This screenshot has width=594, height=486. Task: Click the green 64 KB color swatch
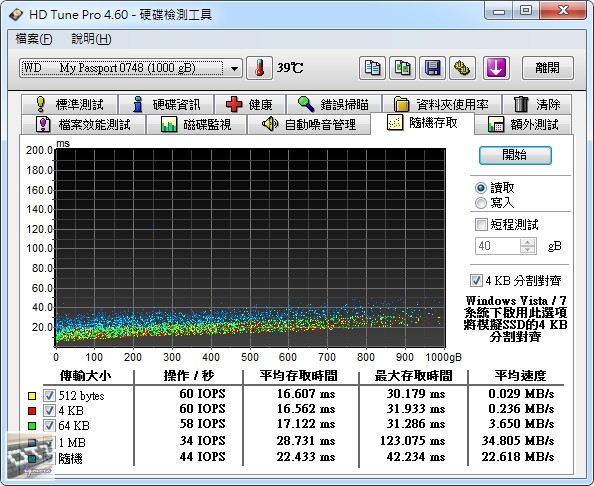pyautogui.click(x=32, y=426)
